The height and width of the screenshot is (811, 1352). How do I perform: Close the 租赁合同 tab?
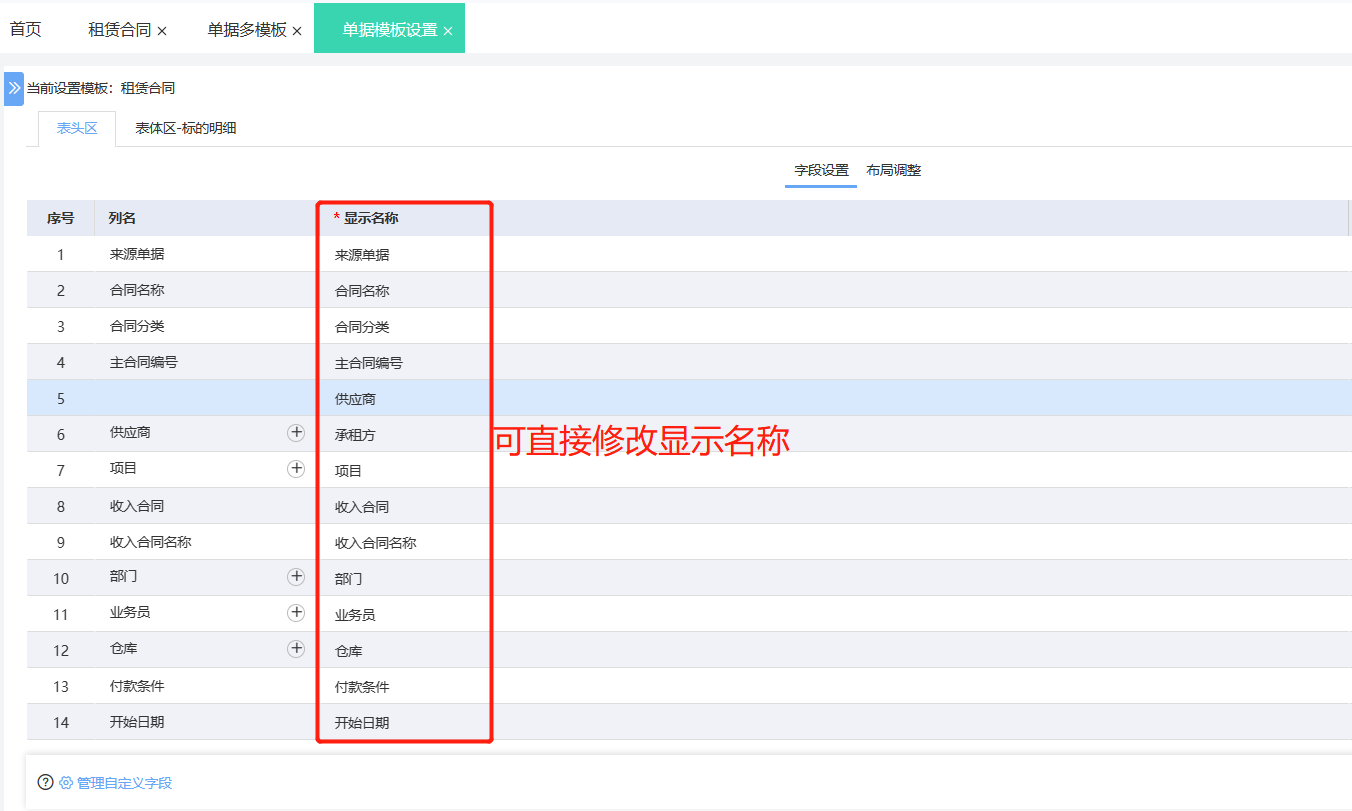click(162, 31)
